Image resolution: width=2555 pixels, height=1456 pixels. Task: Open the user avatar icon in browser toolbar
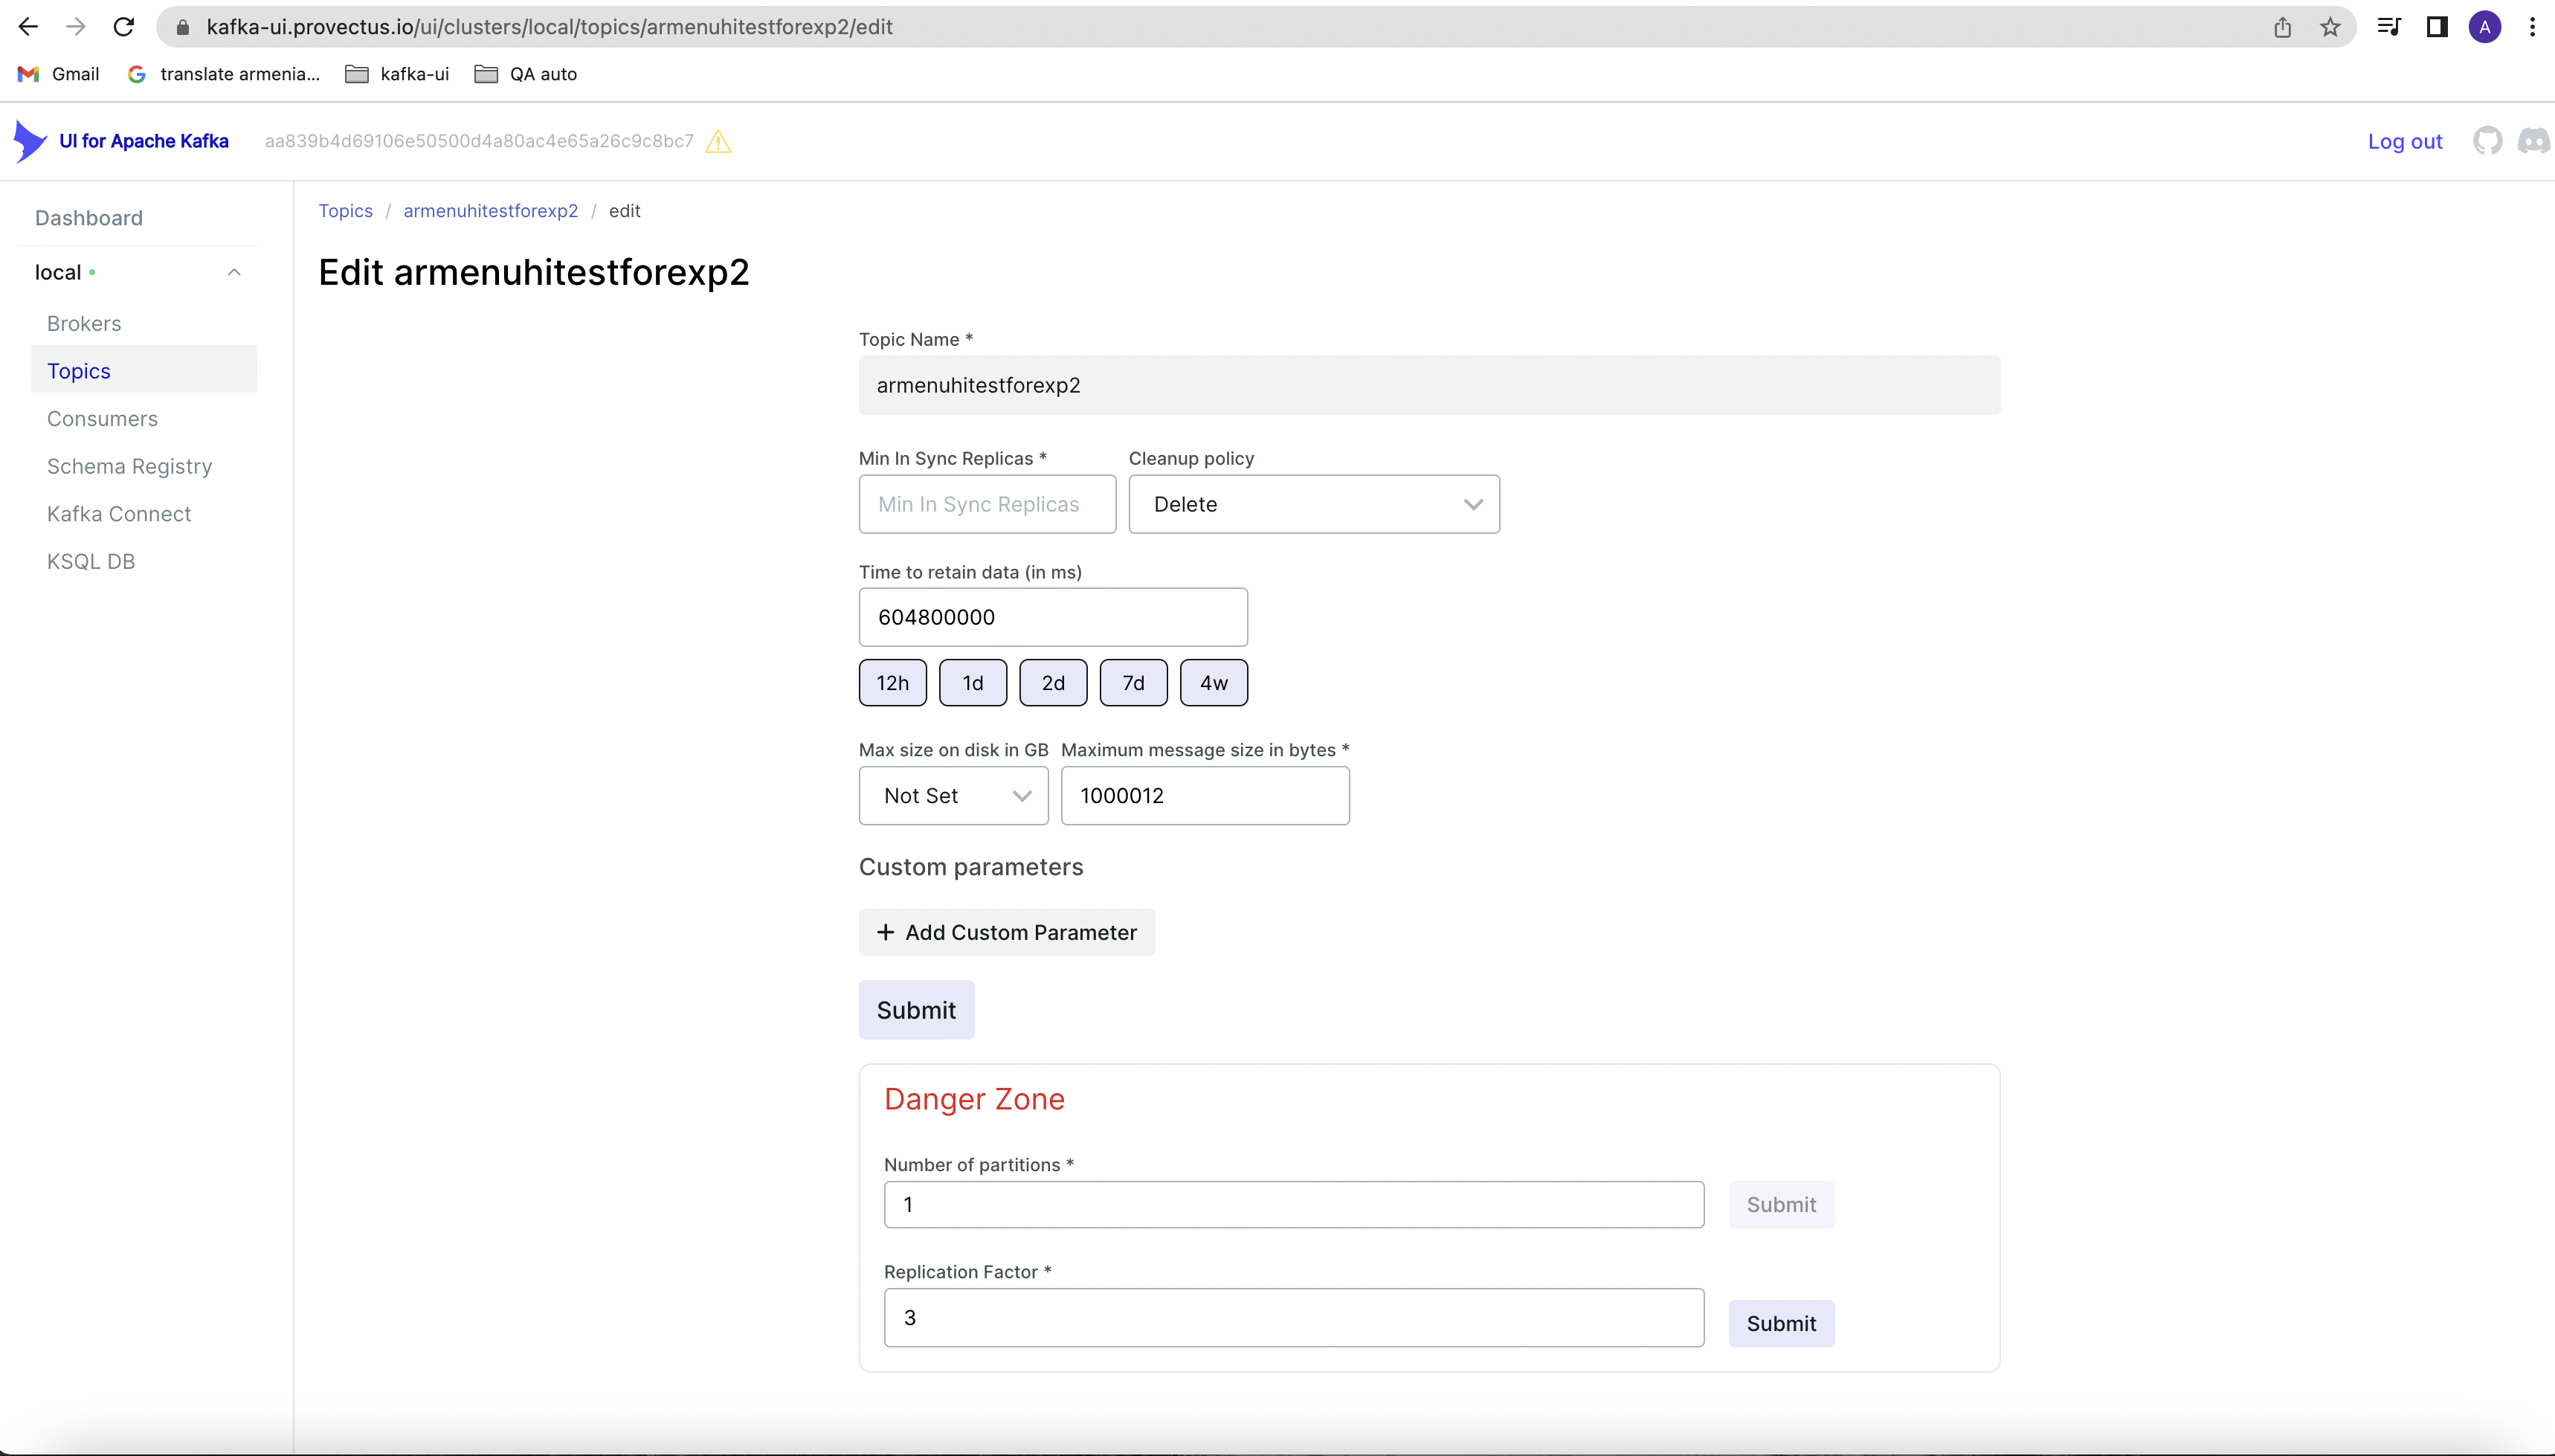[2484, 26]
